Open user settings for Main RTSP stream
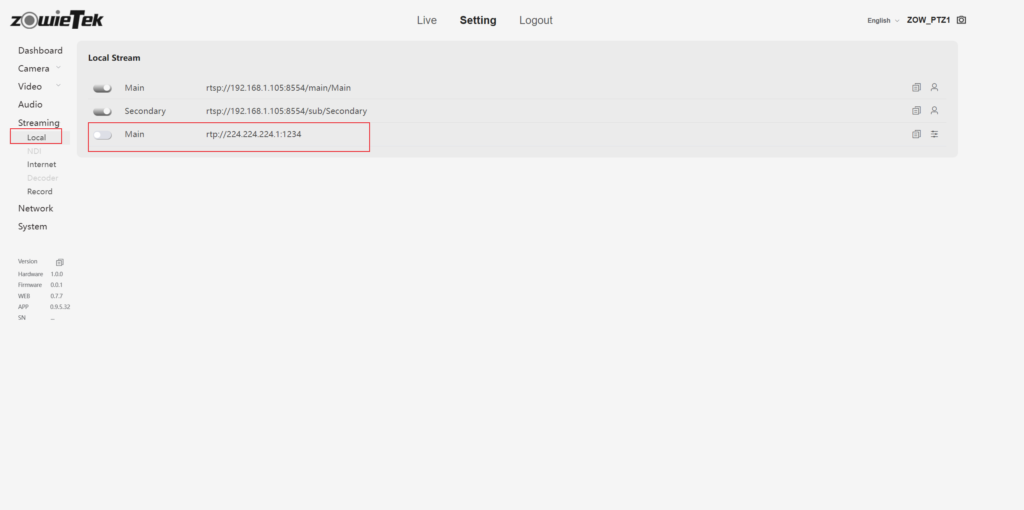 pos(934,87)
